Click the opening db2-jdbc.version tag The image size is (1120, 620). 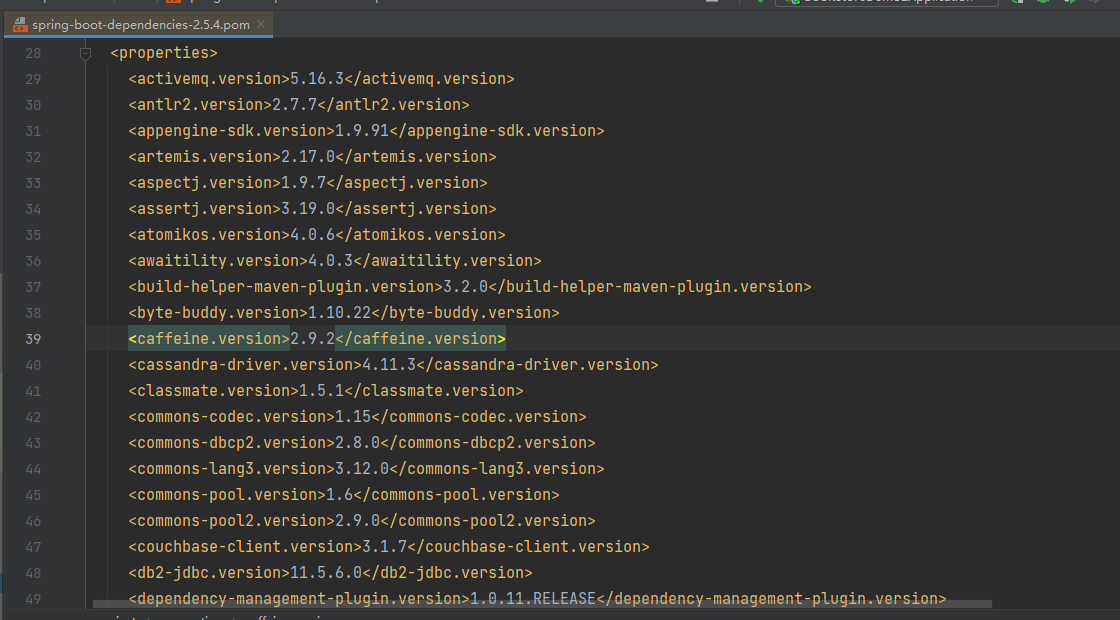tap(209, 573)
